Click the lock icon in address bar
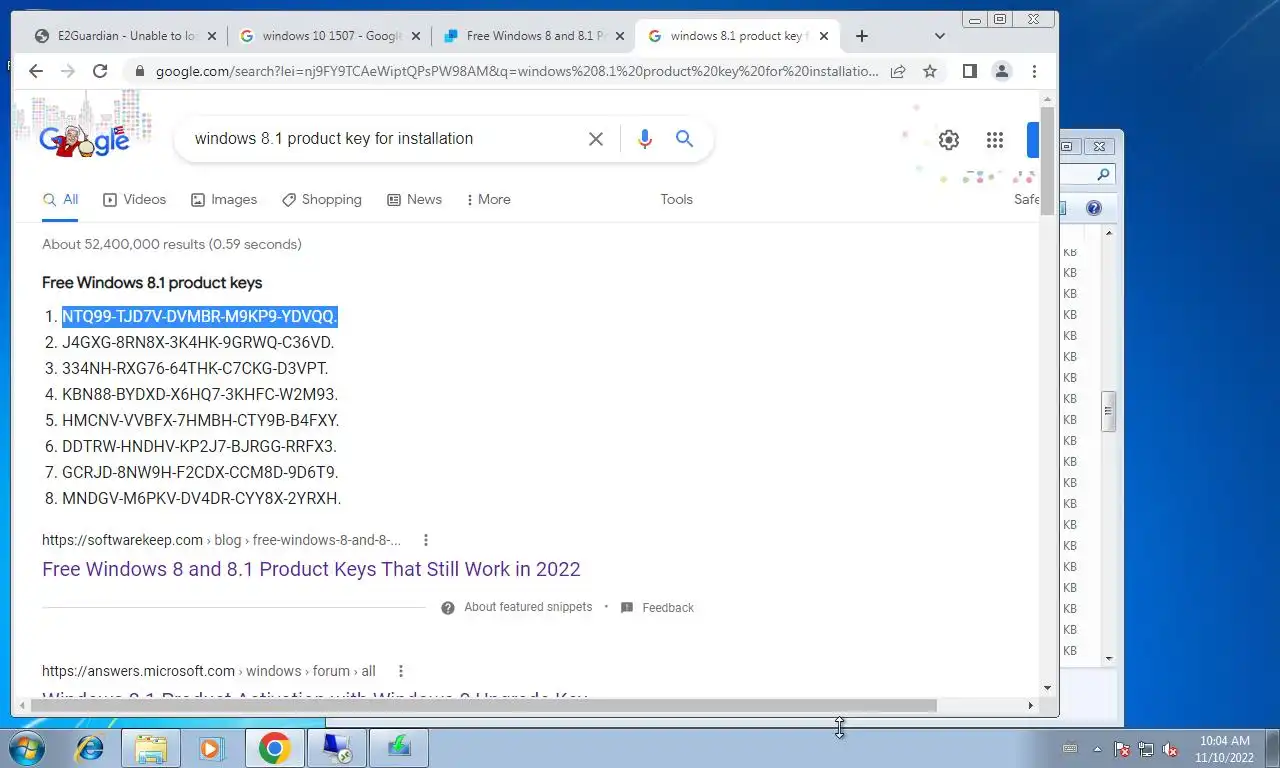1280x768 pixels. coord(139,71)
